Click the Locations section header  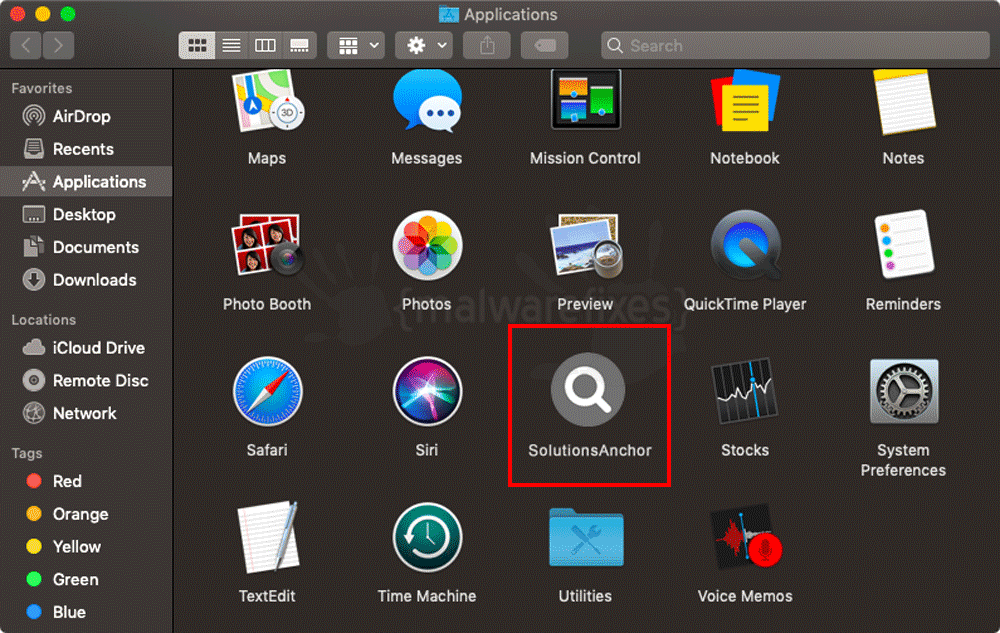pyautogui.click(x=43, y=320)
